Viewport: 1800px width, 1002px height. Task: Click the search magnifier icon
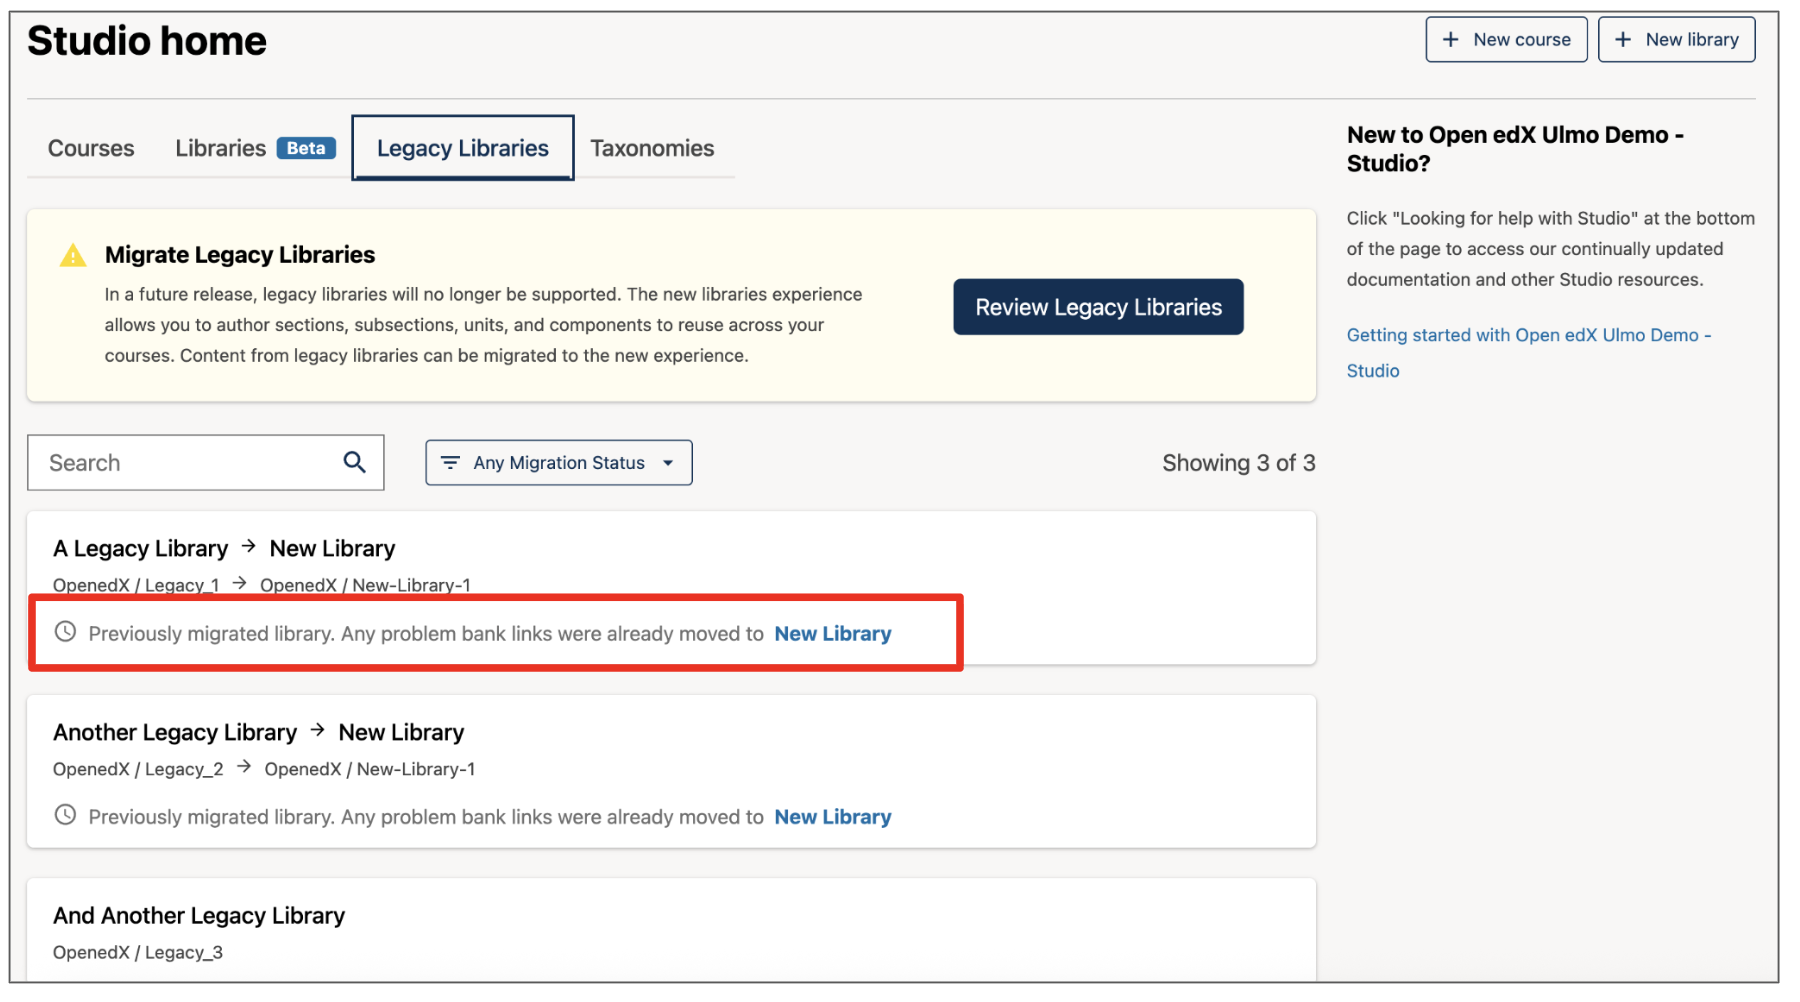tap(354, 462)
